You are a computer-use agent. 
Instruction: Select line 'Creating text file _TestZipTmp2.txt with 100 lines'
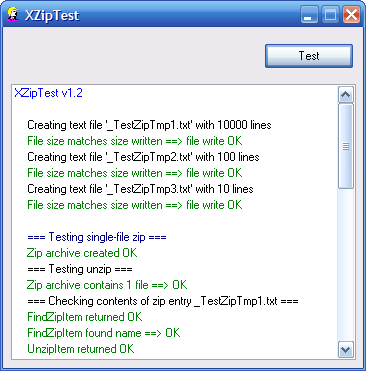[x=143, y=157]
